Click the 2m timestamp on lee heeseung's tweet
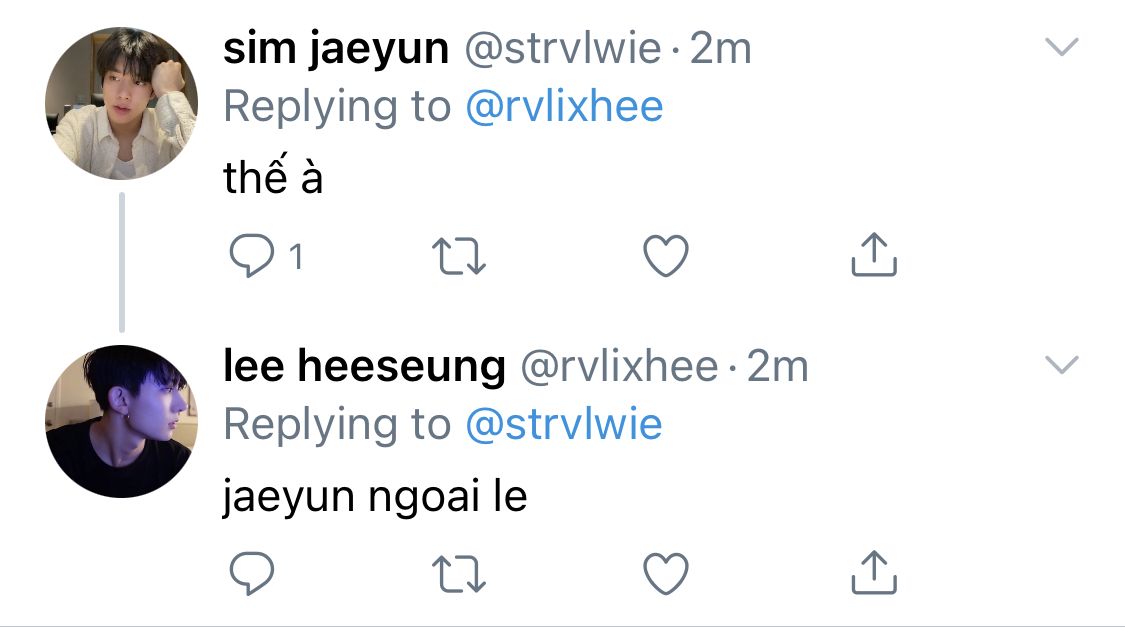Image resolution: width=1125 pixels, height=627 pixels. (778, 367)
